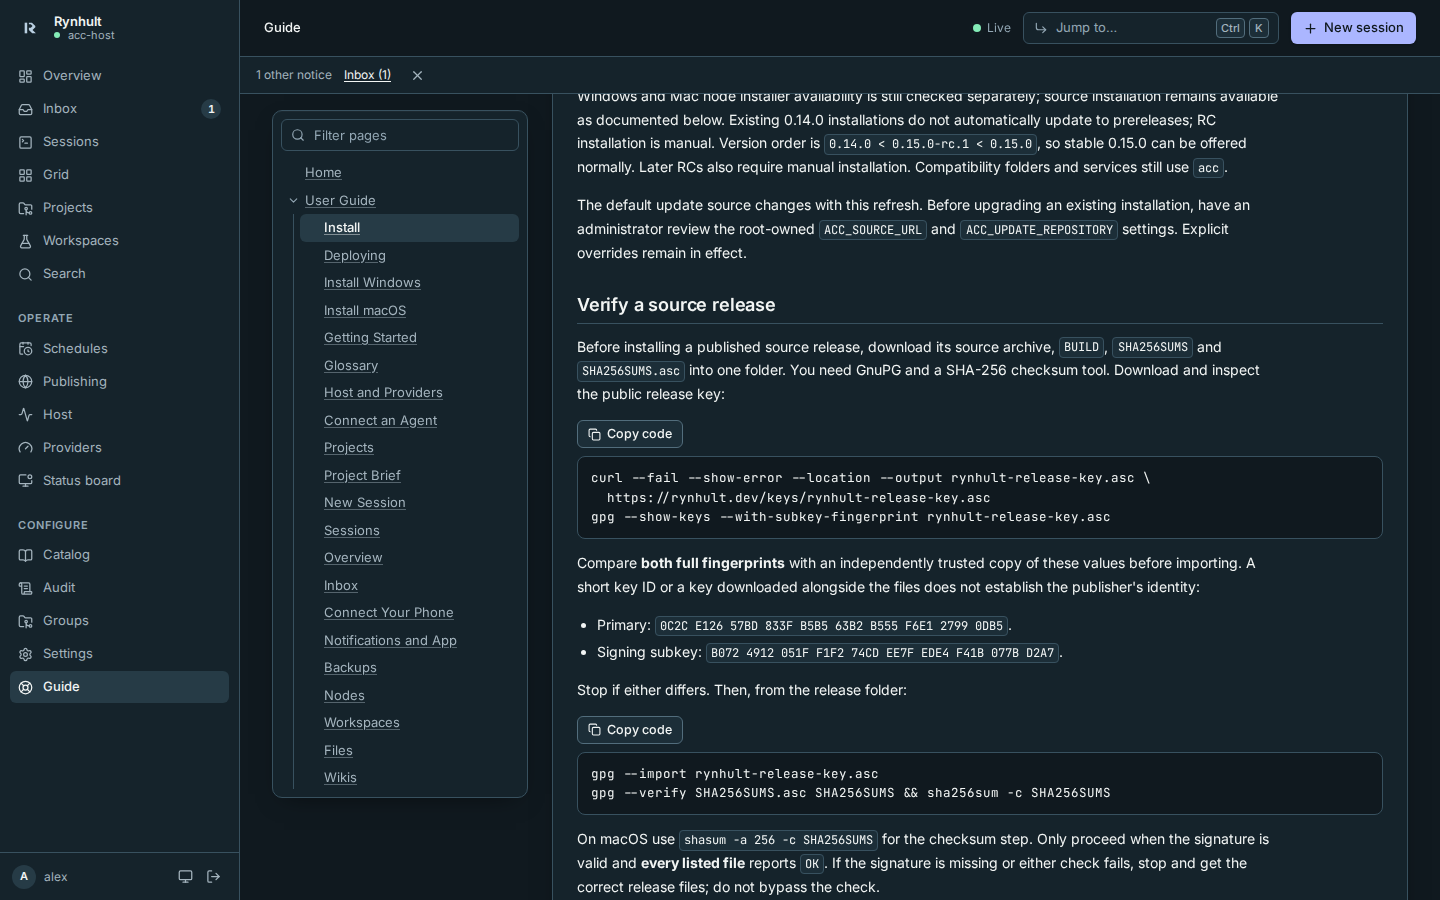Open the Deploying guide page
Viewport: 1440px width, 900px height.
tap(355, 256)
